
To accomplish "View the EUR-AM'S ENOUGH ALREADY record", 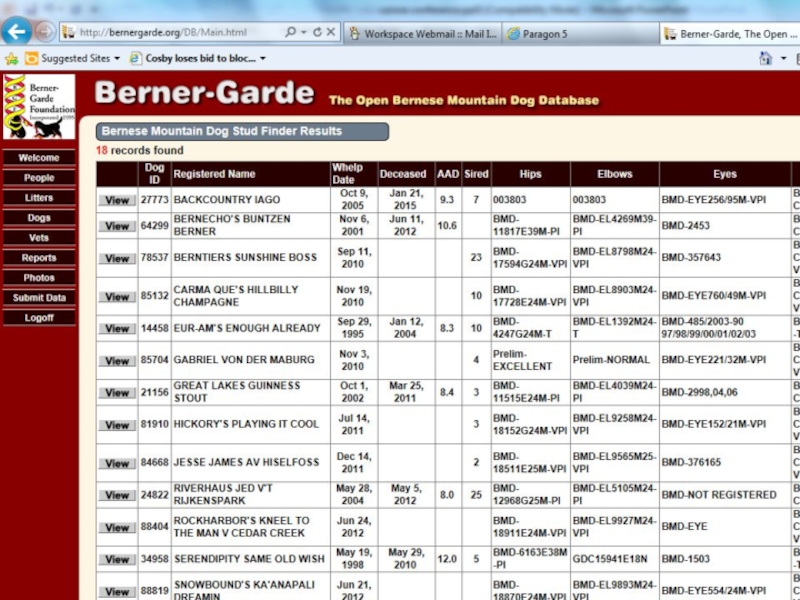I will pos(117,328).
